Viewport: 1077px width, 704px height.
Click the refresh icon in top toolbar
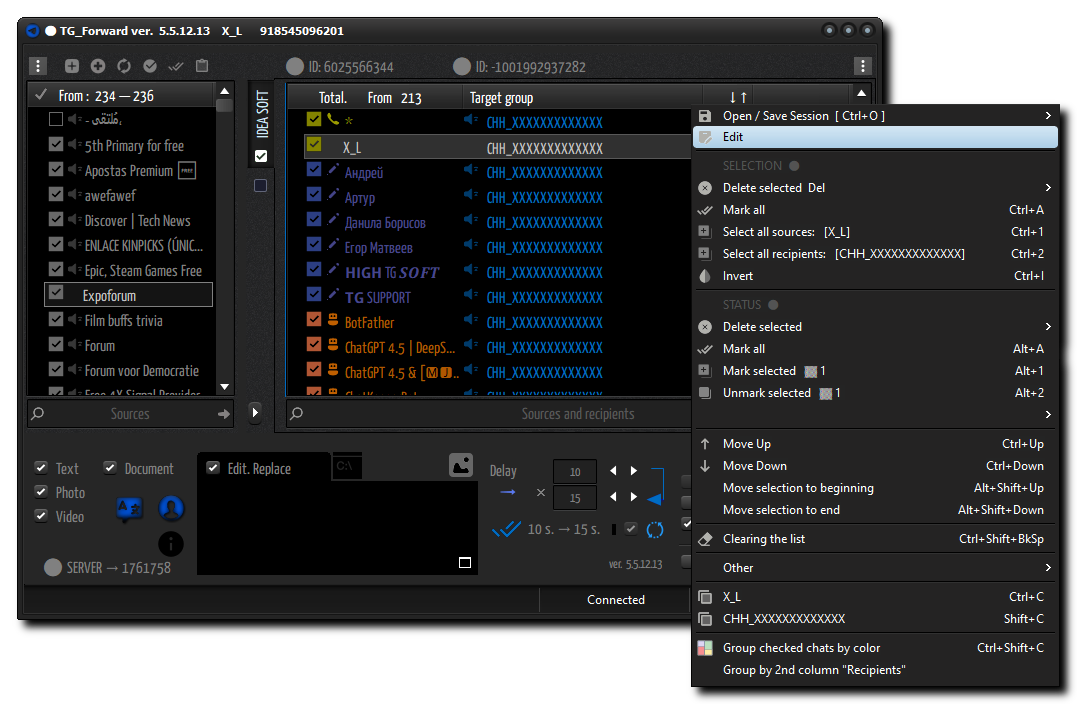click(124, 66)
